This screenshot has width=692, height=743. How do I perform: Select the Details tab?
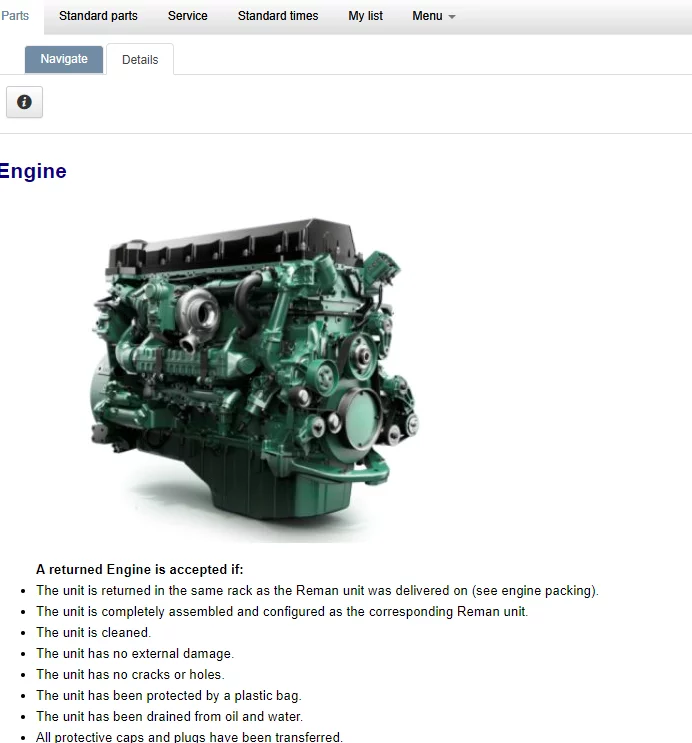(x=140, y=60)
